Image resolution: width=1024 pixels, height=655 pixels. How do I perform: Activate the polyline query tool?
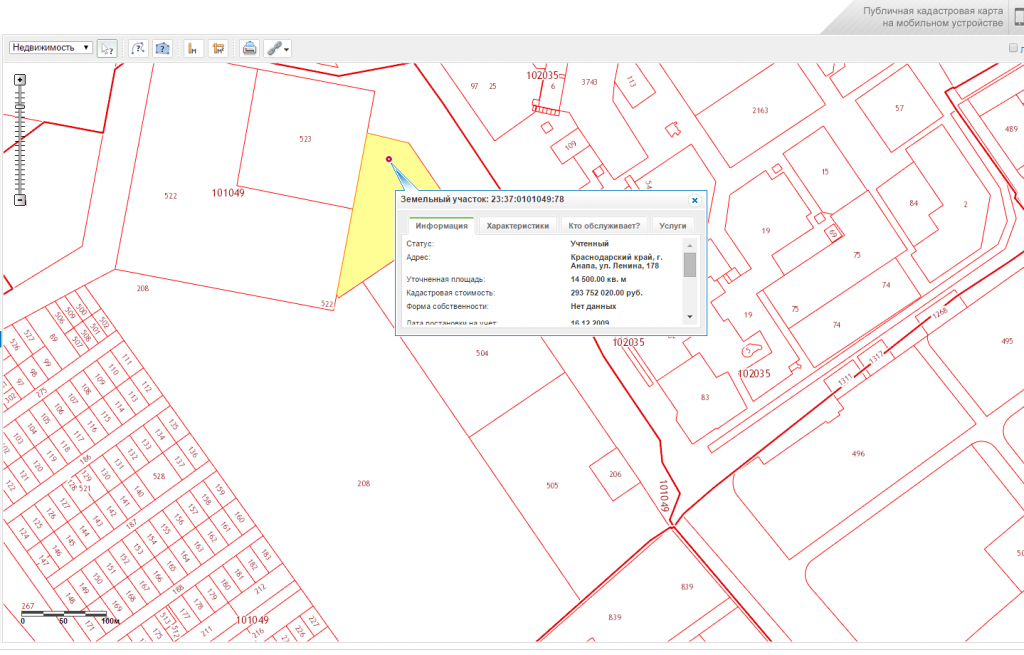[138, 48]
